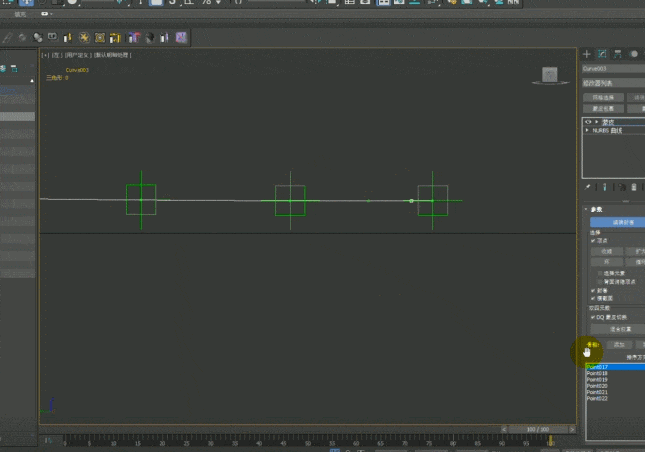Click the white-and-yellow figure icon in toolbar
645x452 pixels.
pyautogui.click(x=67, y=38)
